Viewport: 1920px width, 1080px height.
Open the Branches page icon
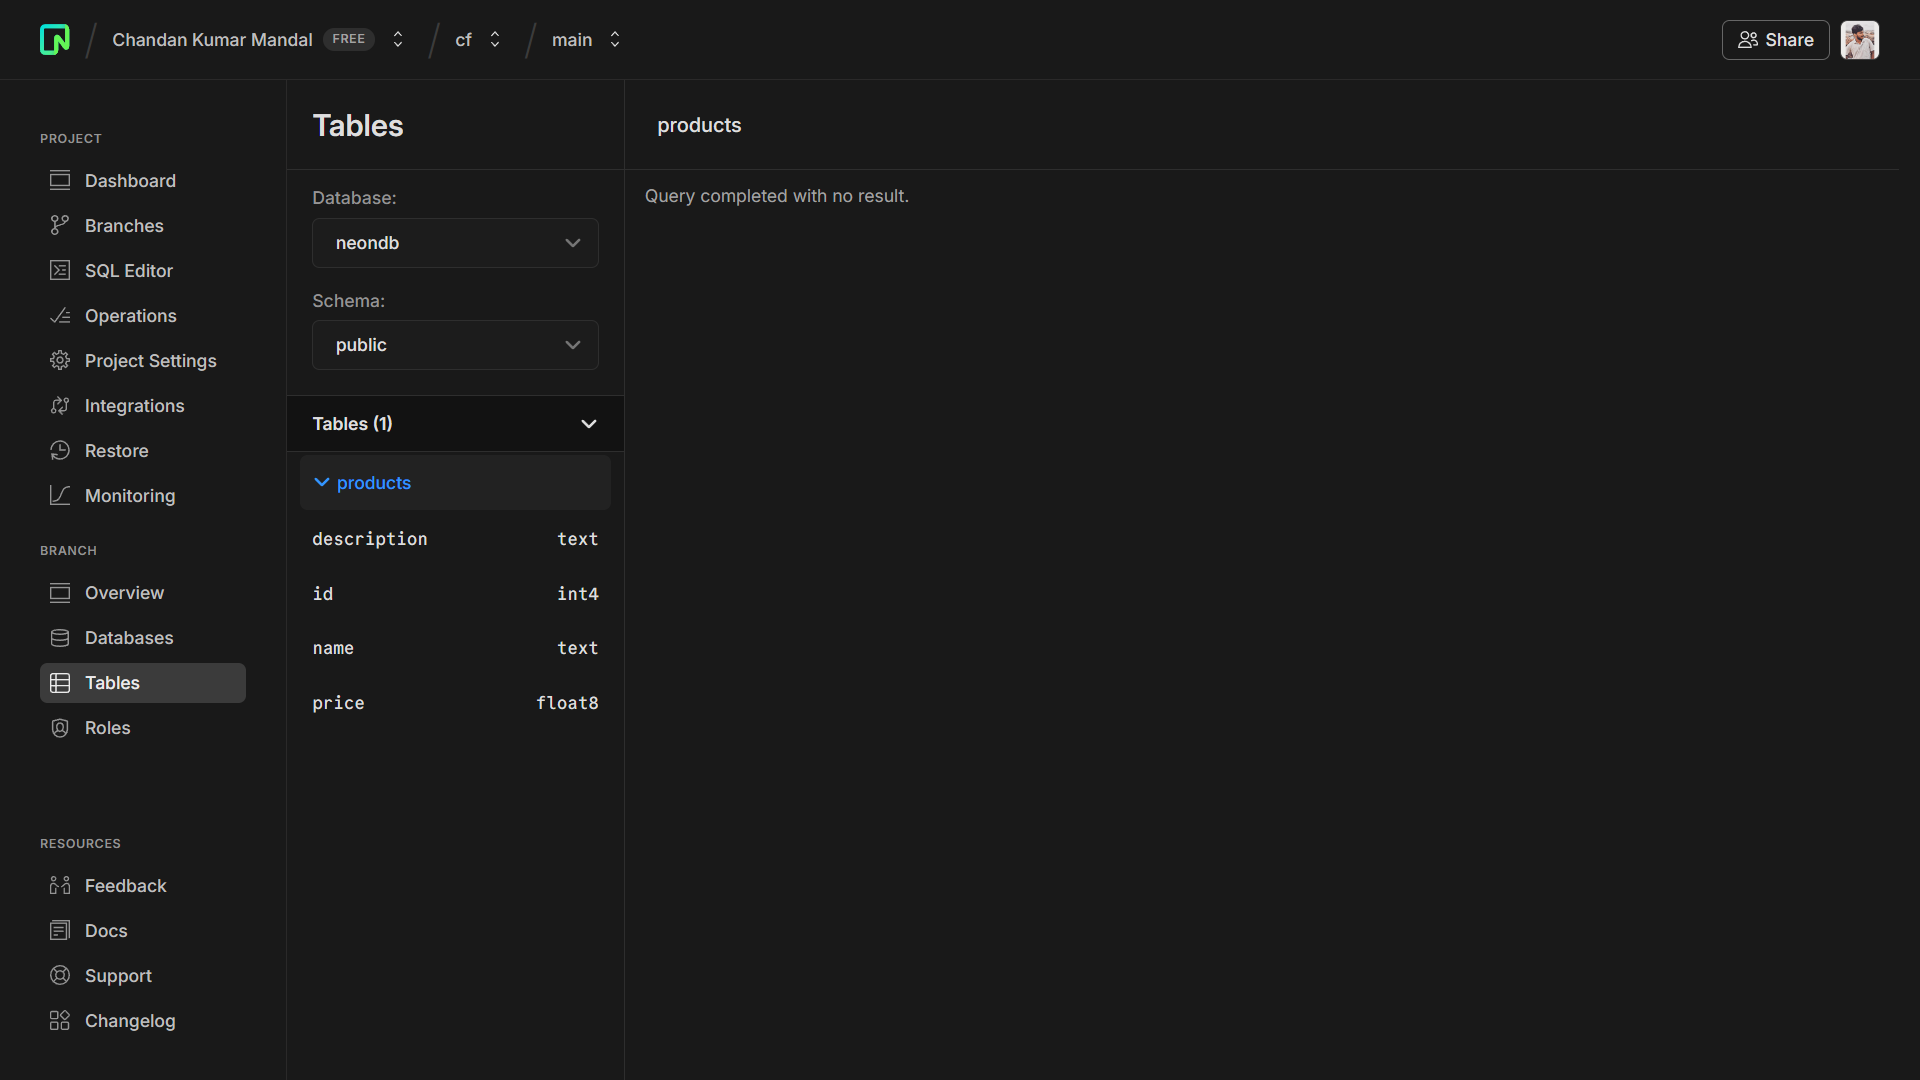point(60,226)
